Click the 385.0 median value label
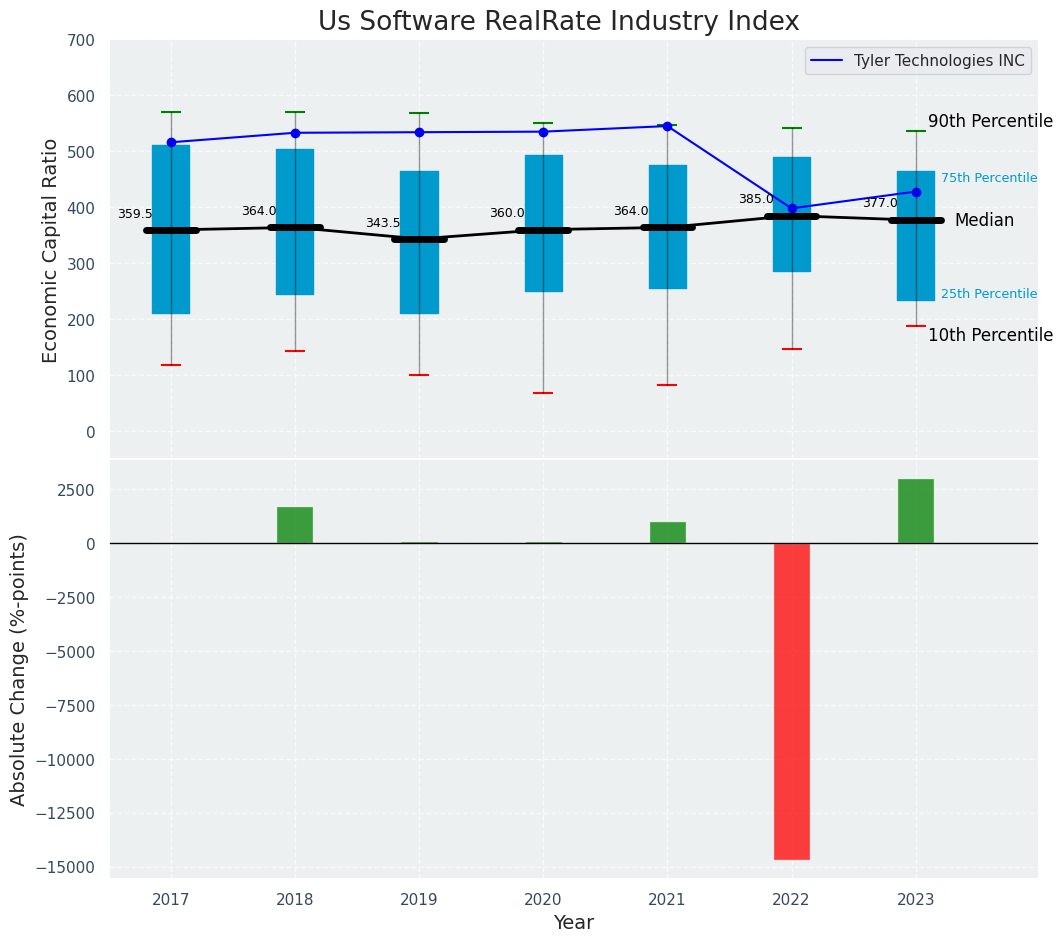Screen dimensions: 1063x942 (x=756, y=199)
